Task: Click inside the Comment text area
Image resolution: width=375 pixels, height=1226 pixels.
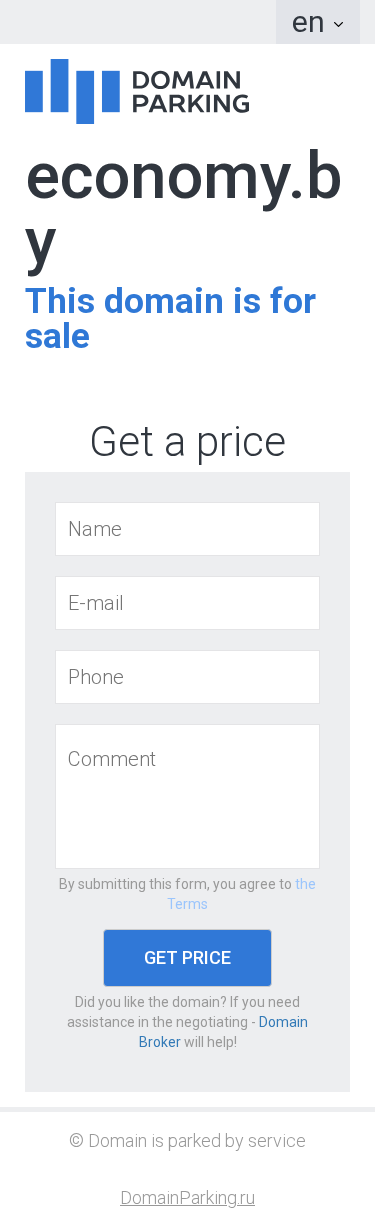Action: pos(187,796)
